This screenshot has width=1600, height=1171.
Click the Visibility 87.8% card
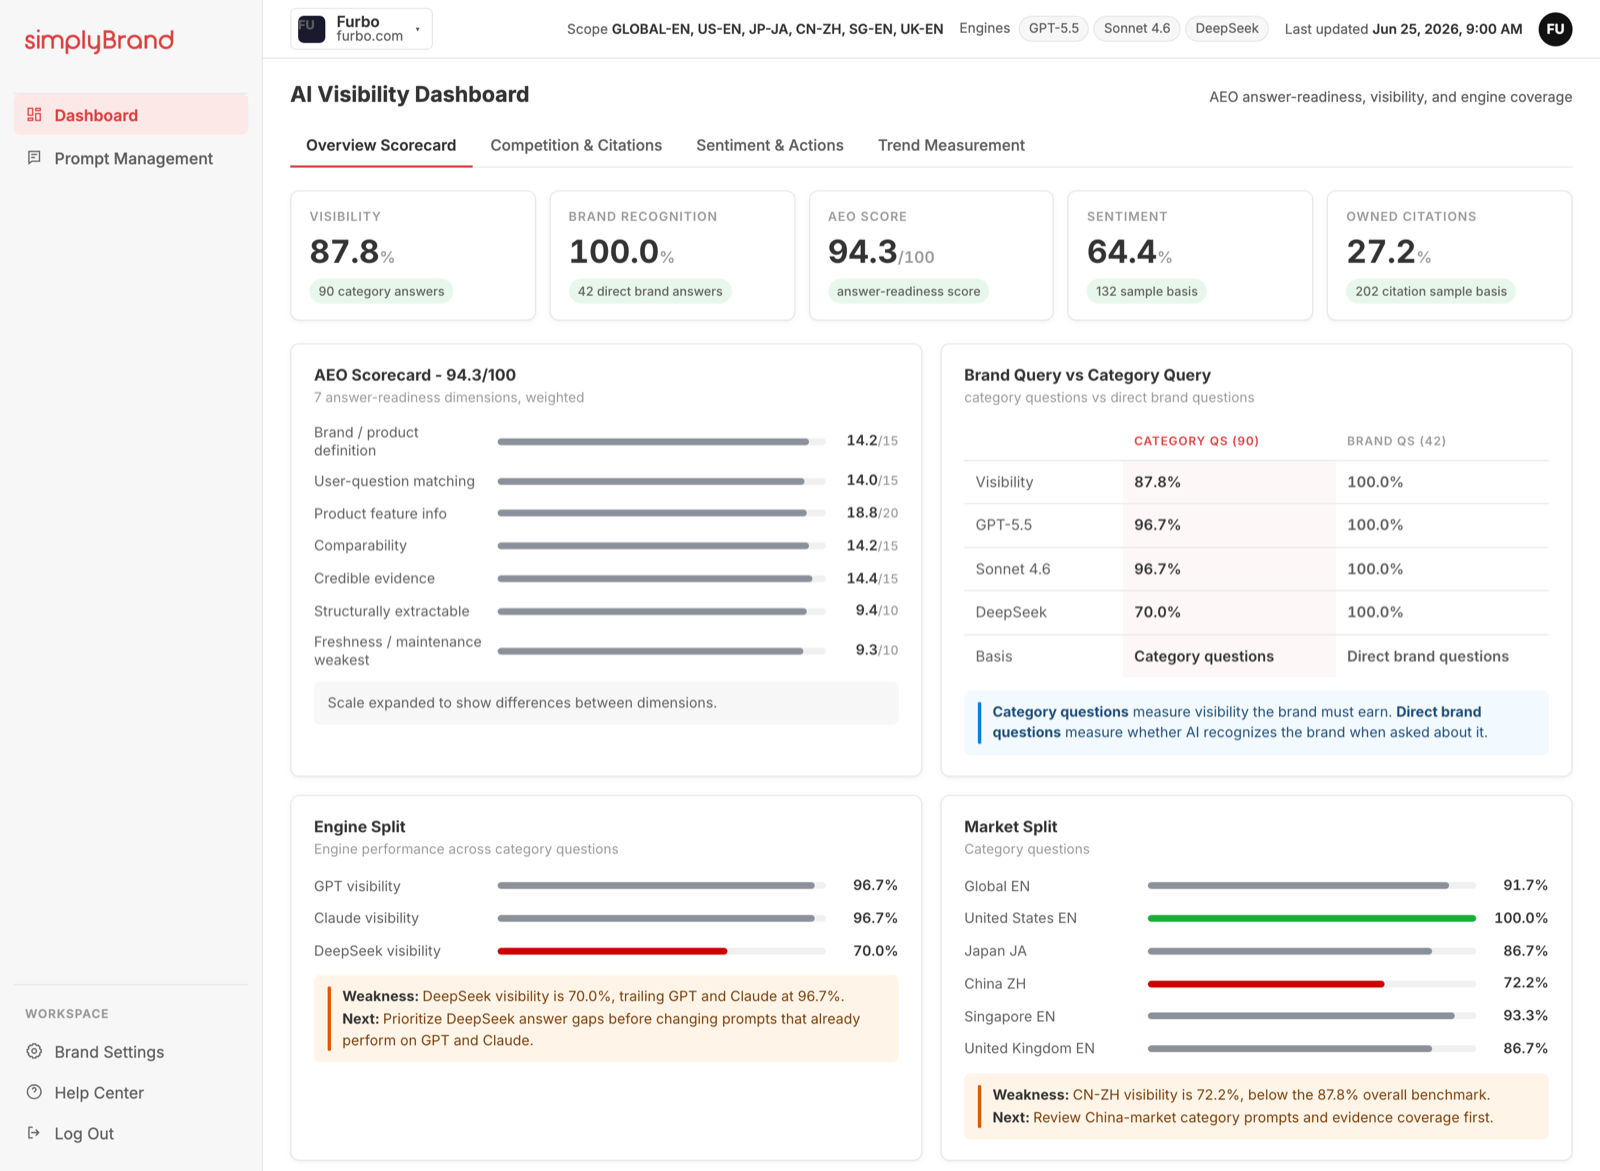click(x=413, y=256)
